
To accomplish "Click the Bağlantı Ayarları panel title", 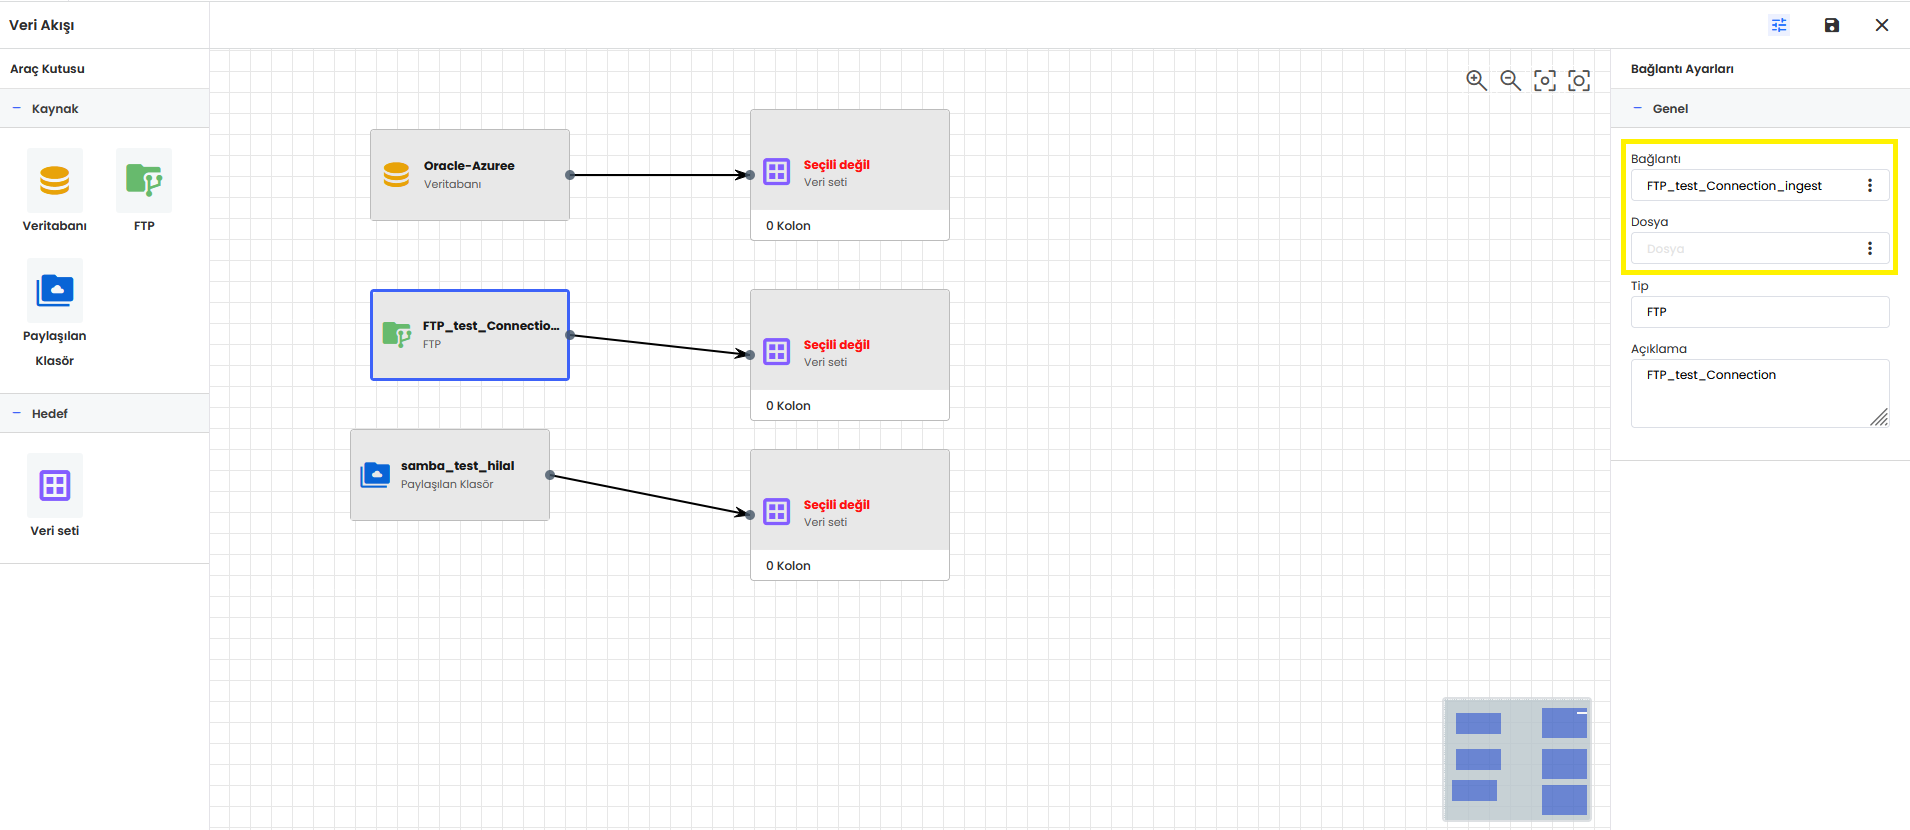I will pyautogui.click(x=1682, y=69).
